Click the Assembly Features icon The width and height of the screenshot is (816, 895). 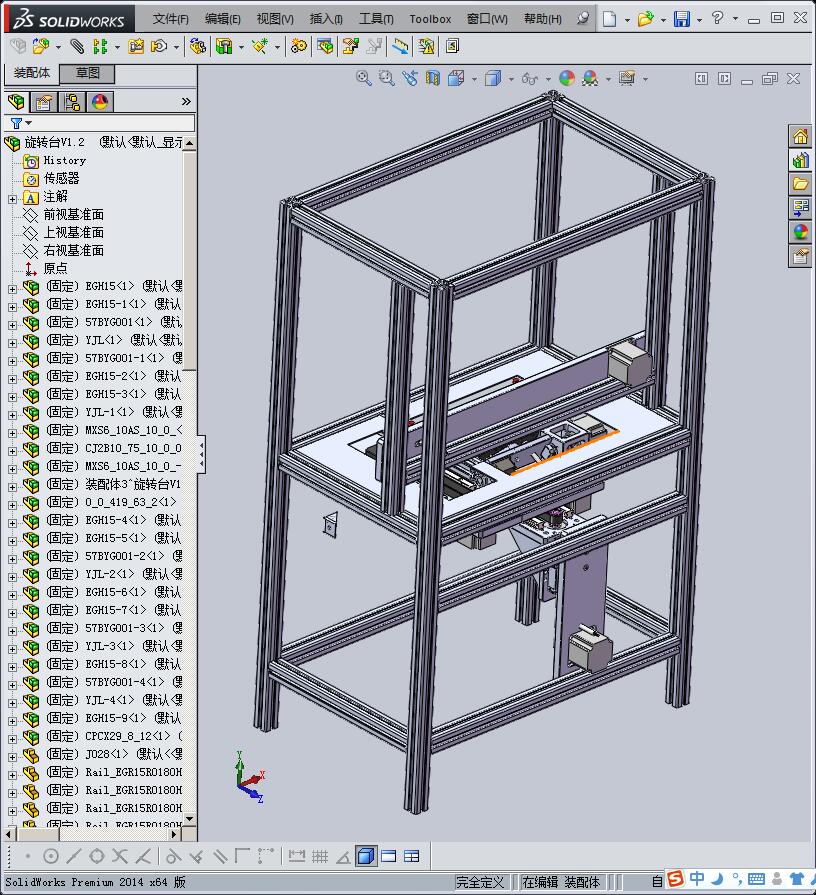[224, 46]
